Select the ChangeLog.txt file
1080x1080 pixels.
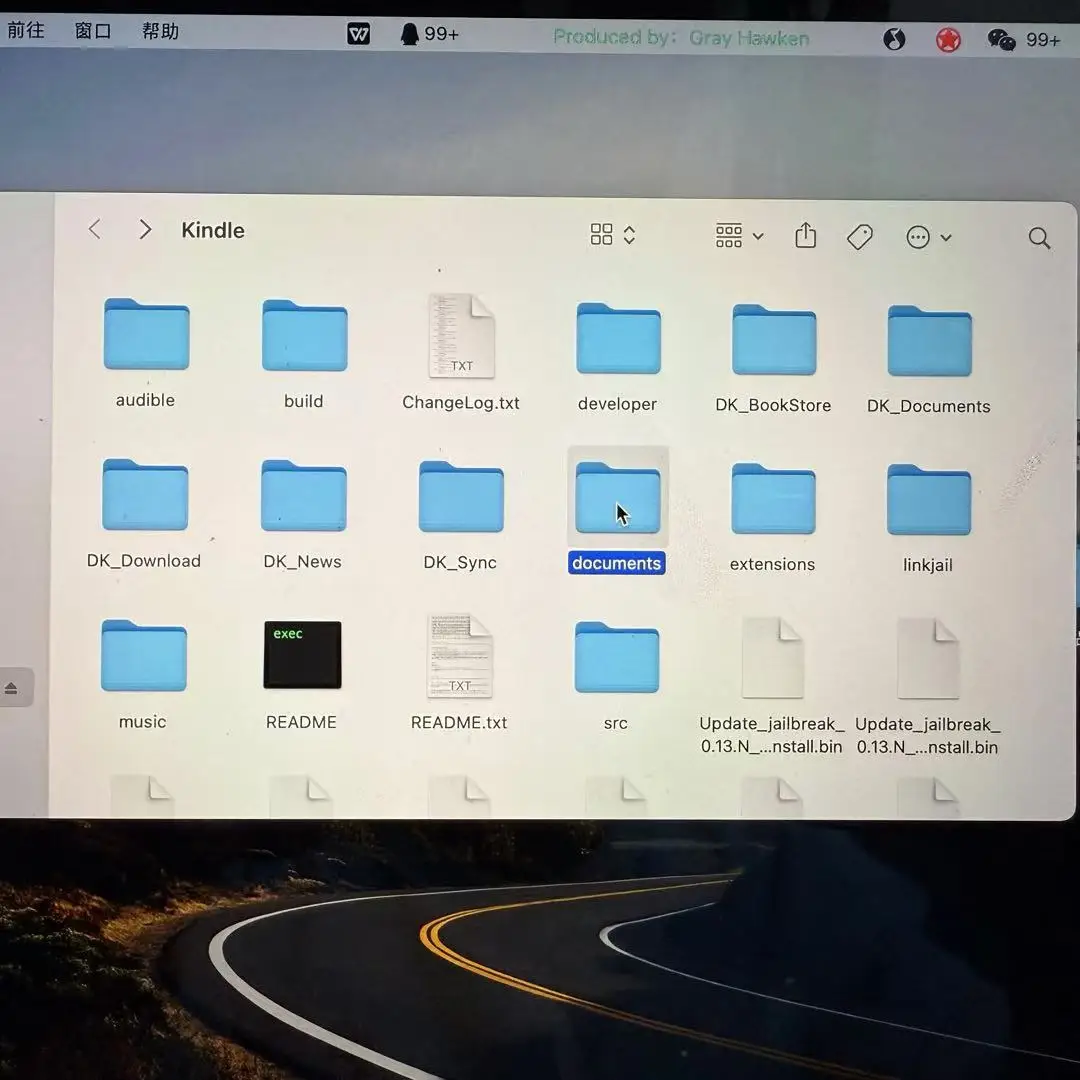point(461,337)
